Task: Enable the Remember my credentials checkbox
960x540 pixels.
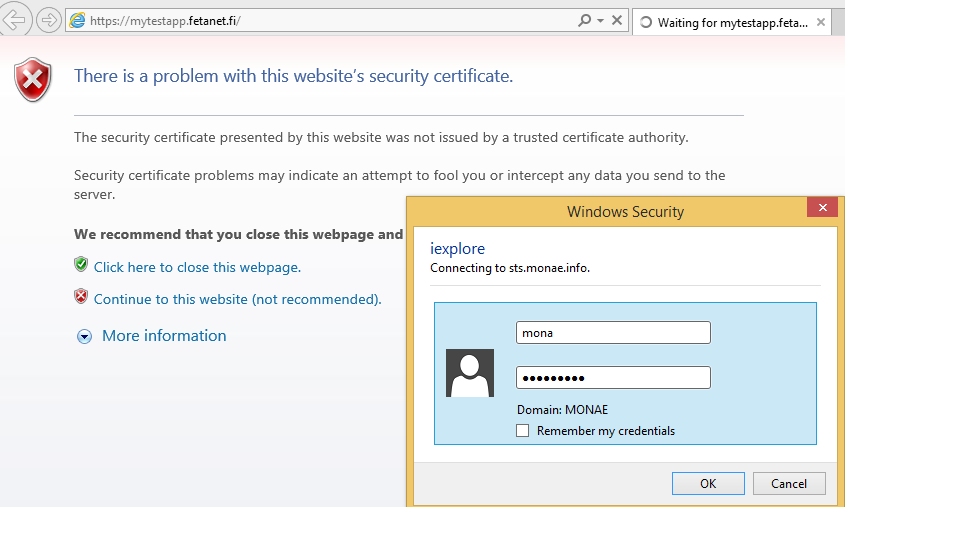Action: [x=522, y=431]
